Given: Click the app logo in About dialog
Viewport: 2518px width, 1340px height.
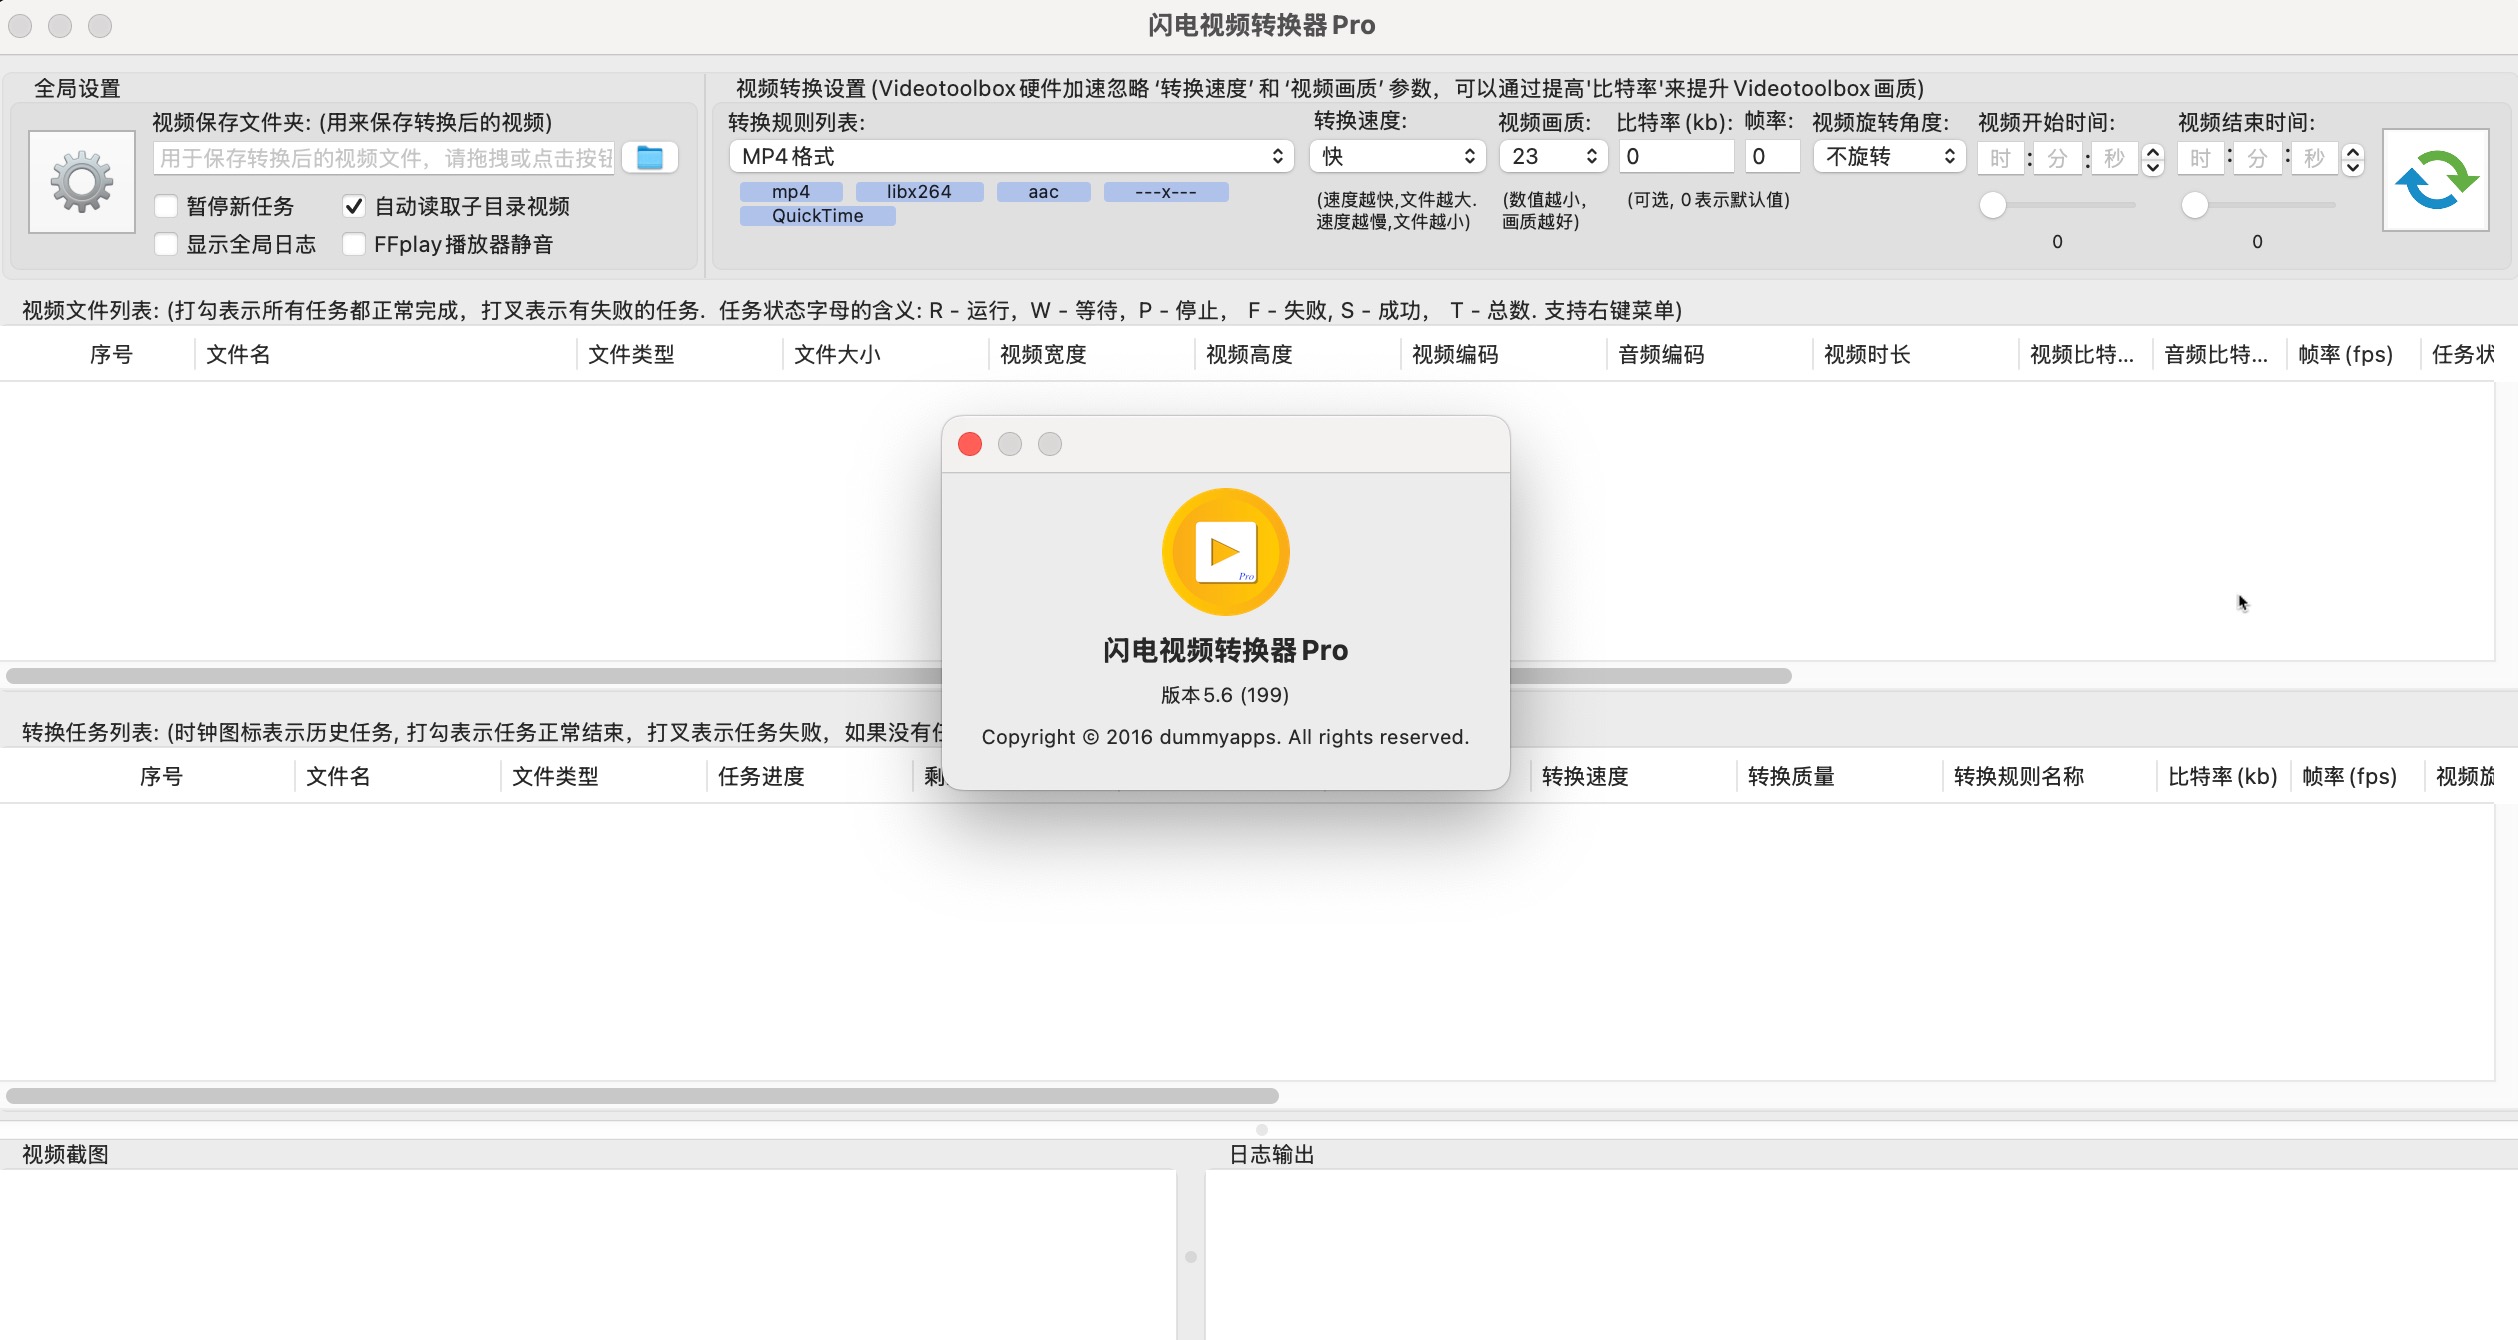Looking at the screenshot, I should [1225, 552].
